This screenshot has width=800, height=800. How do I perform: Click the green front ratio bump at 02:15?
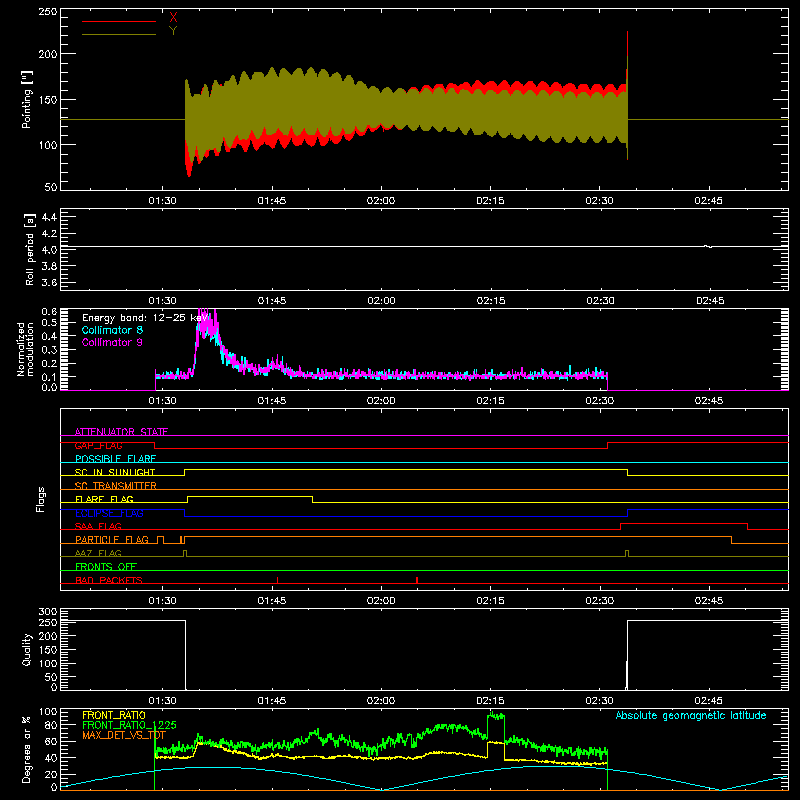pyautogui.click(x=496, y=717)
